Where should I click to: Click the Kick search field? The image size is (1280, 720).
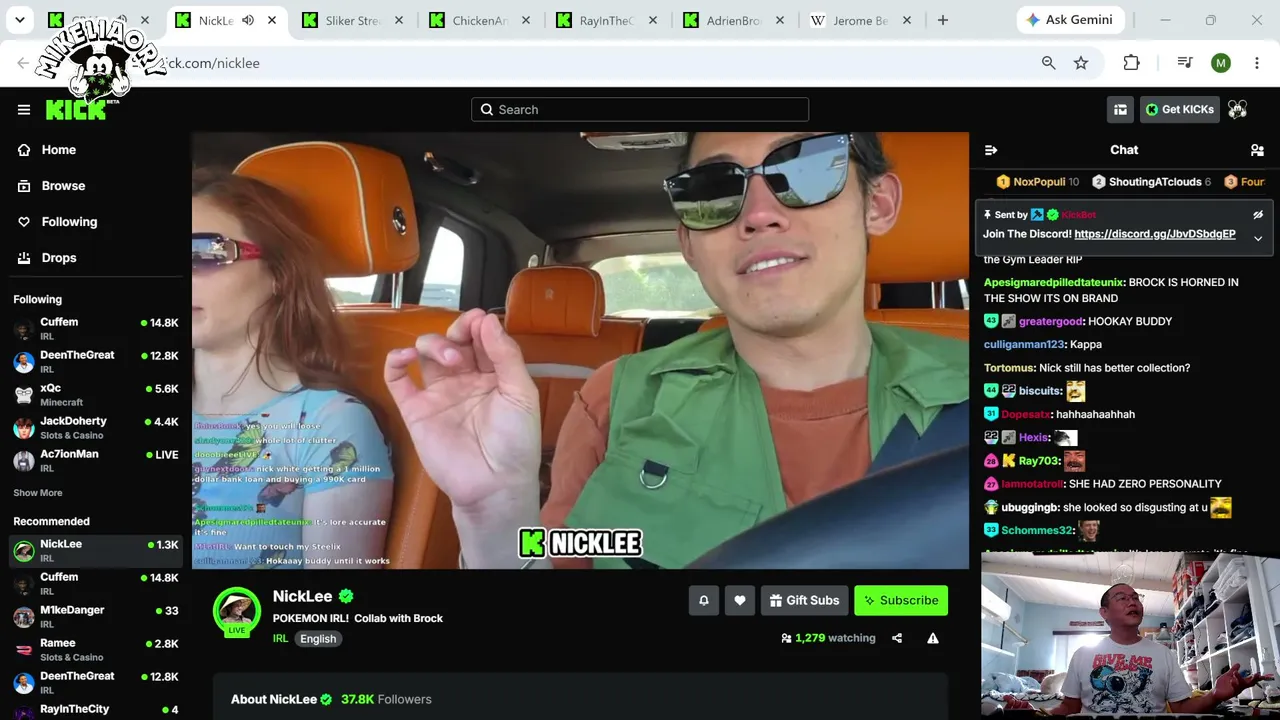(640, 110)
